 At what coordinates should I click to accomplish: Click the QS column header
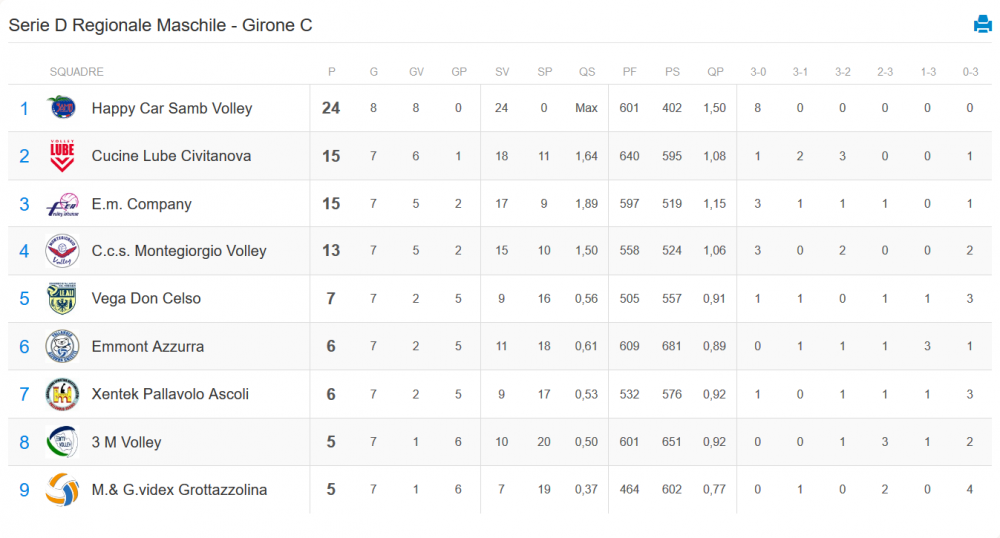coord(587,72)
